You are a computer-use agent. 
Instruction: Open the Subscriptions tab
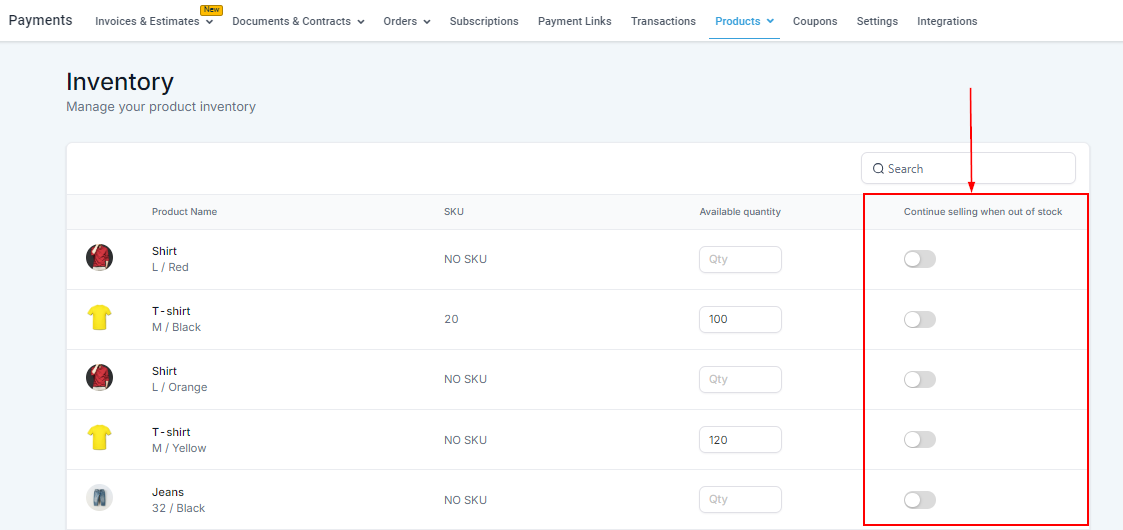[484, 21]
